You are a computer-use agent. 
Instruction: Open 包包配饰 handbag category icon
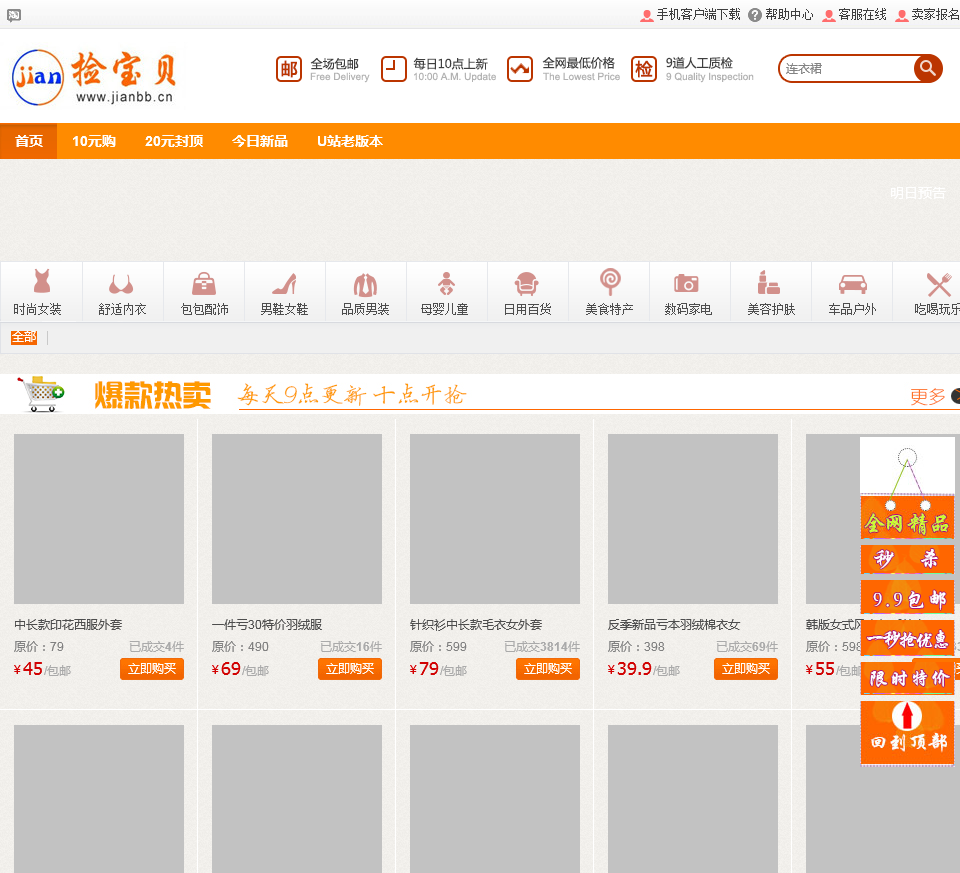[204, 283]
